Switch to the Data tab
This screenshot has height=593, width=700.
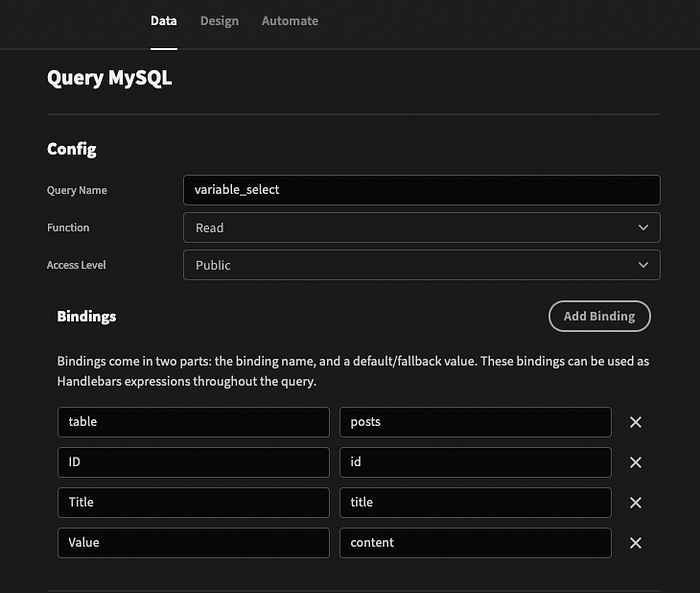point(163,21)
